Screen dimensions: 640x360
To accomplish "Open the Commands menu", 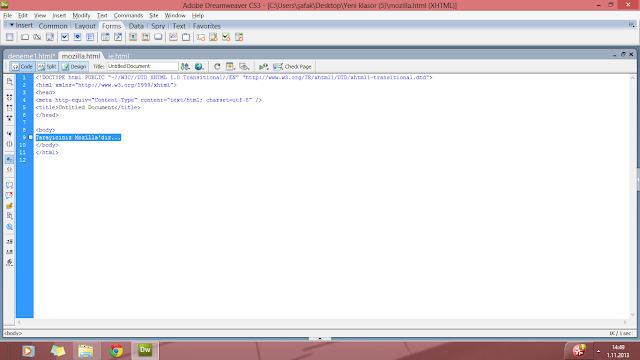I will [128, 16].
